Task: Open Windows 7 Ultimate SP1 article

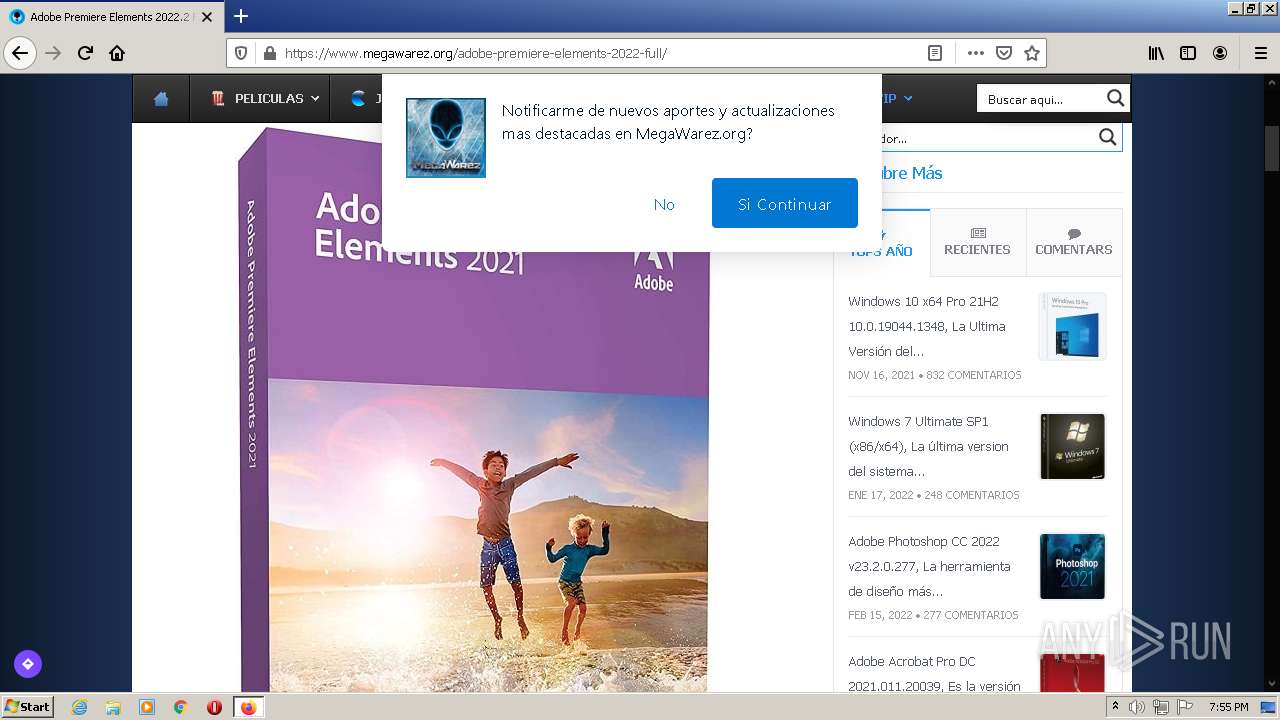Action: pyautogui.click(x=928, y=446)
